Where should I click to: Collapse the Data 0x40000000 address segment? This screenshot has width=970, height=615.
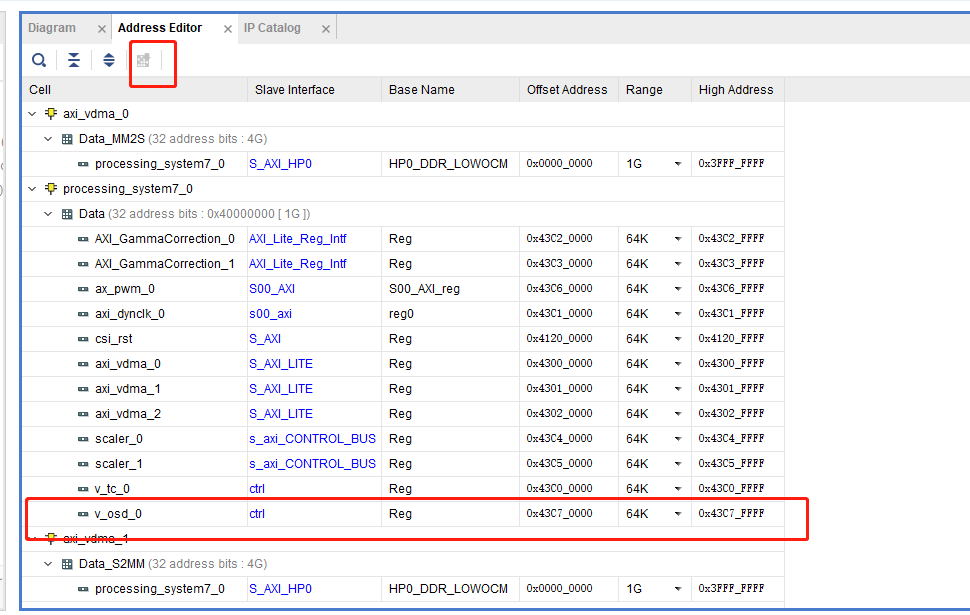pos(48,214)
